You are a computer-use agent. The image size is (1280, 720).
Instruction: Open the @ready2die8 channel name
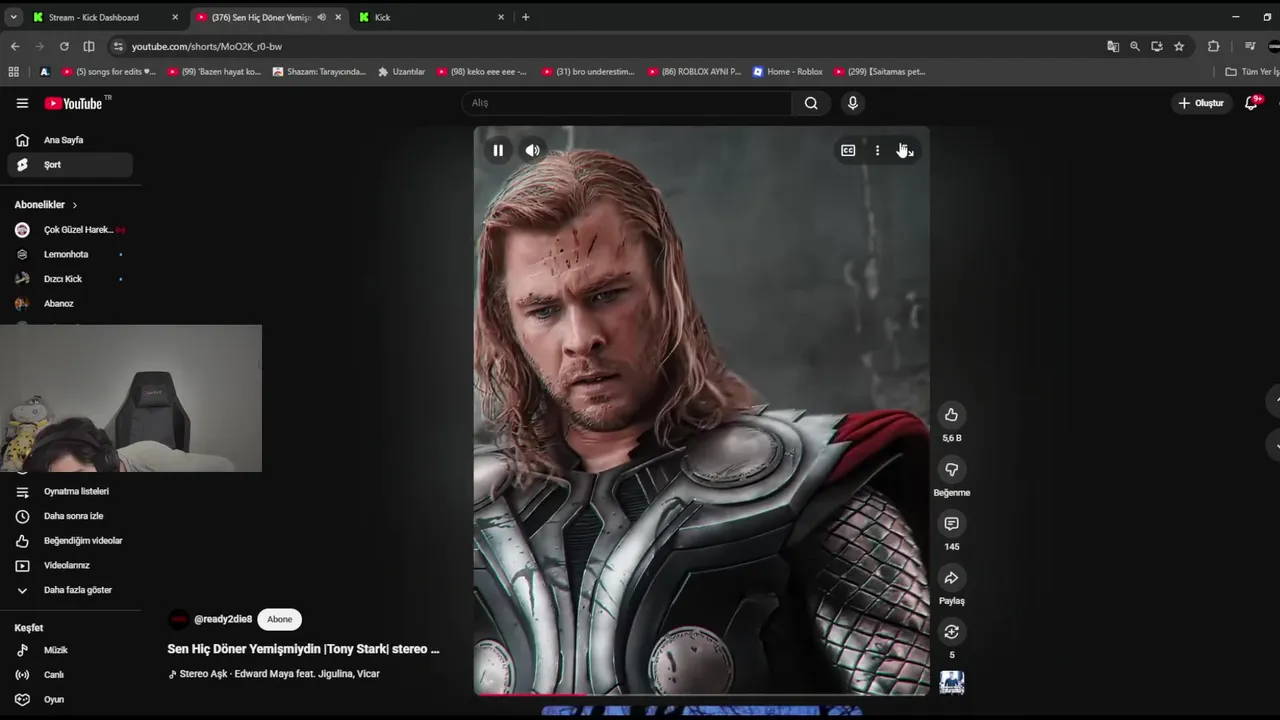[223, 619]
